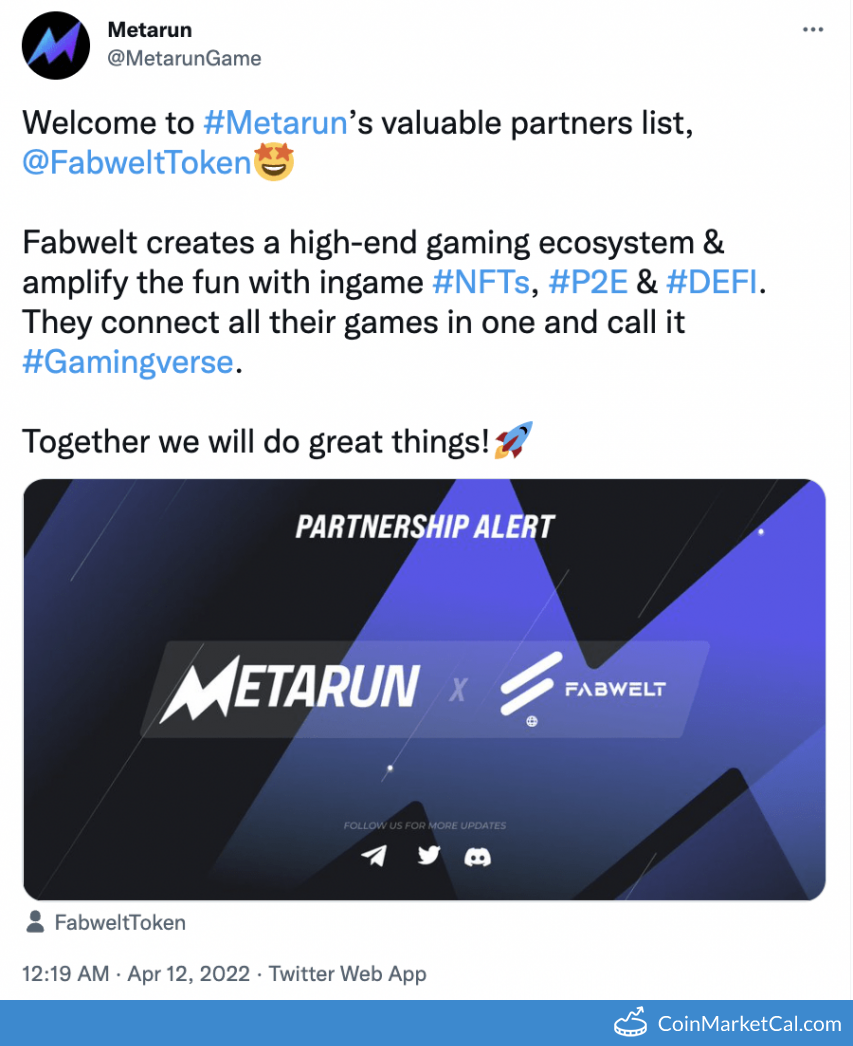The image size is (853, 1046).
Task: Click the Telegram icon in the banner
Action: (375, 856)
